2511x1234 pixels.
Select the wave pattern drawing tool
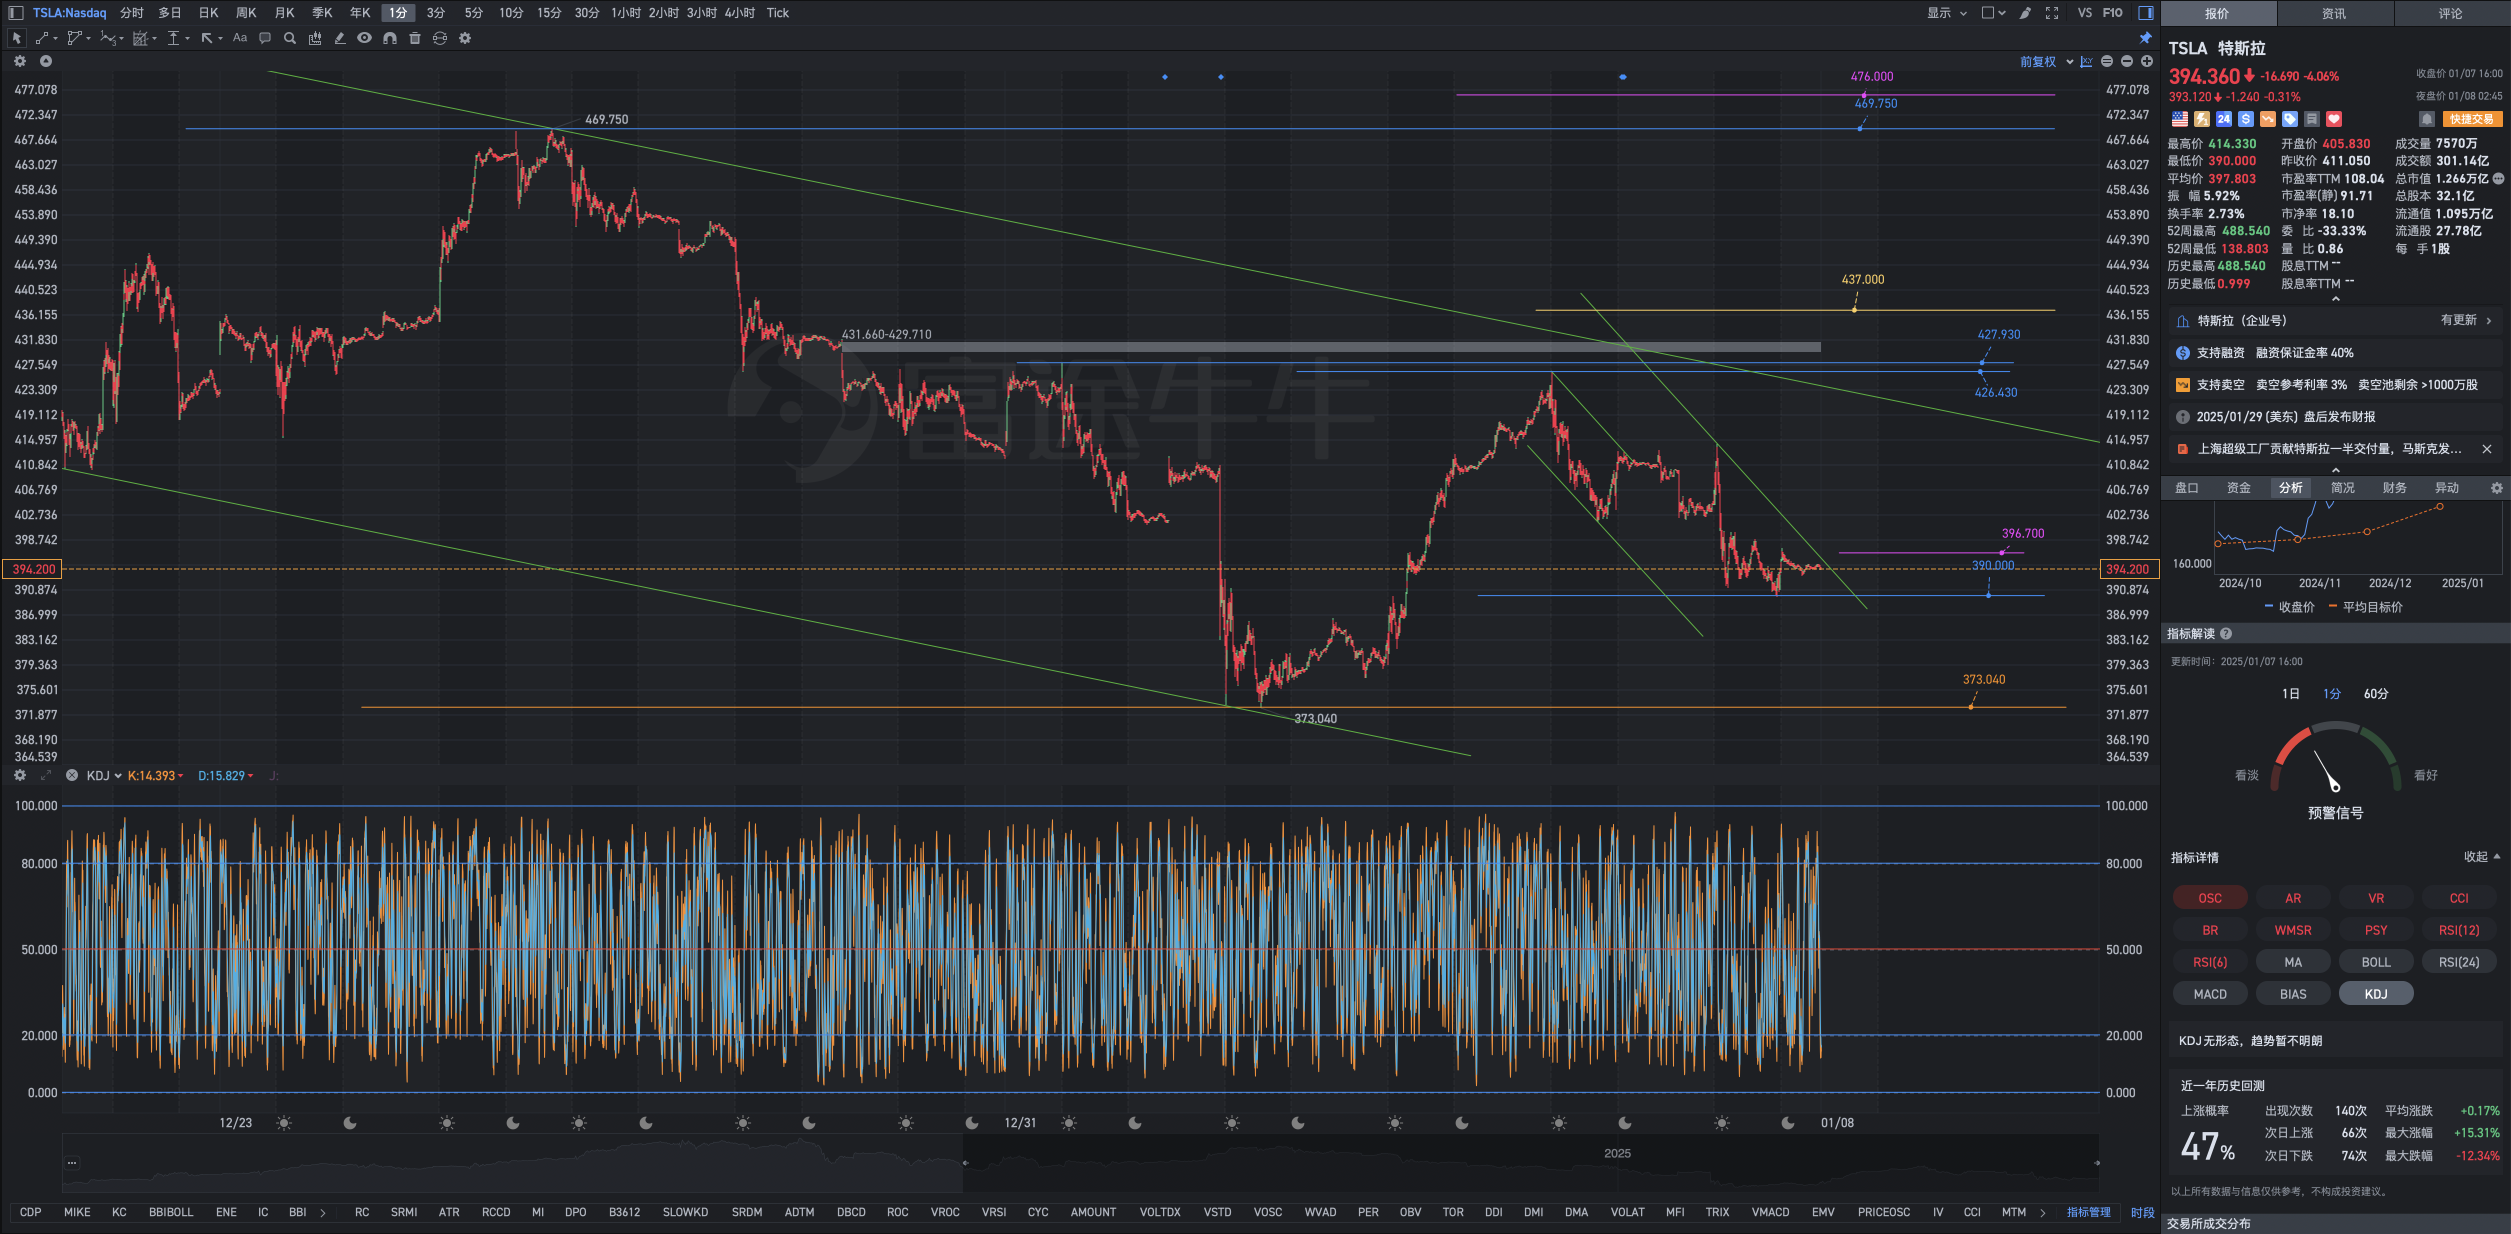(110, 38)
